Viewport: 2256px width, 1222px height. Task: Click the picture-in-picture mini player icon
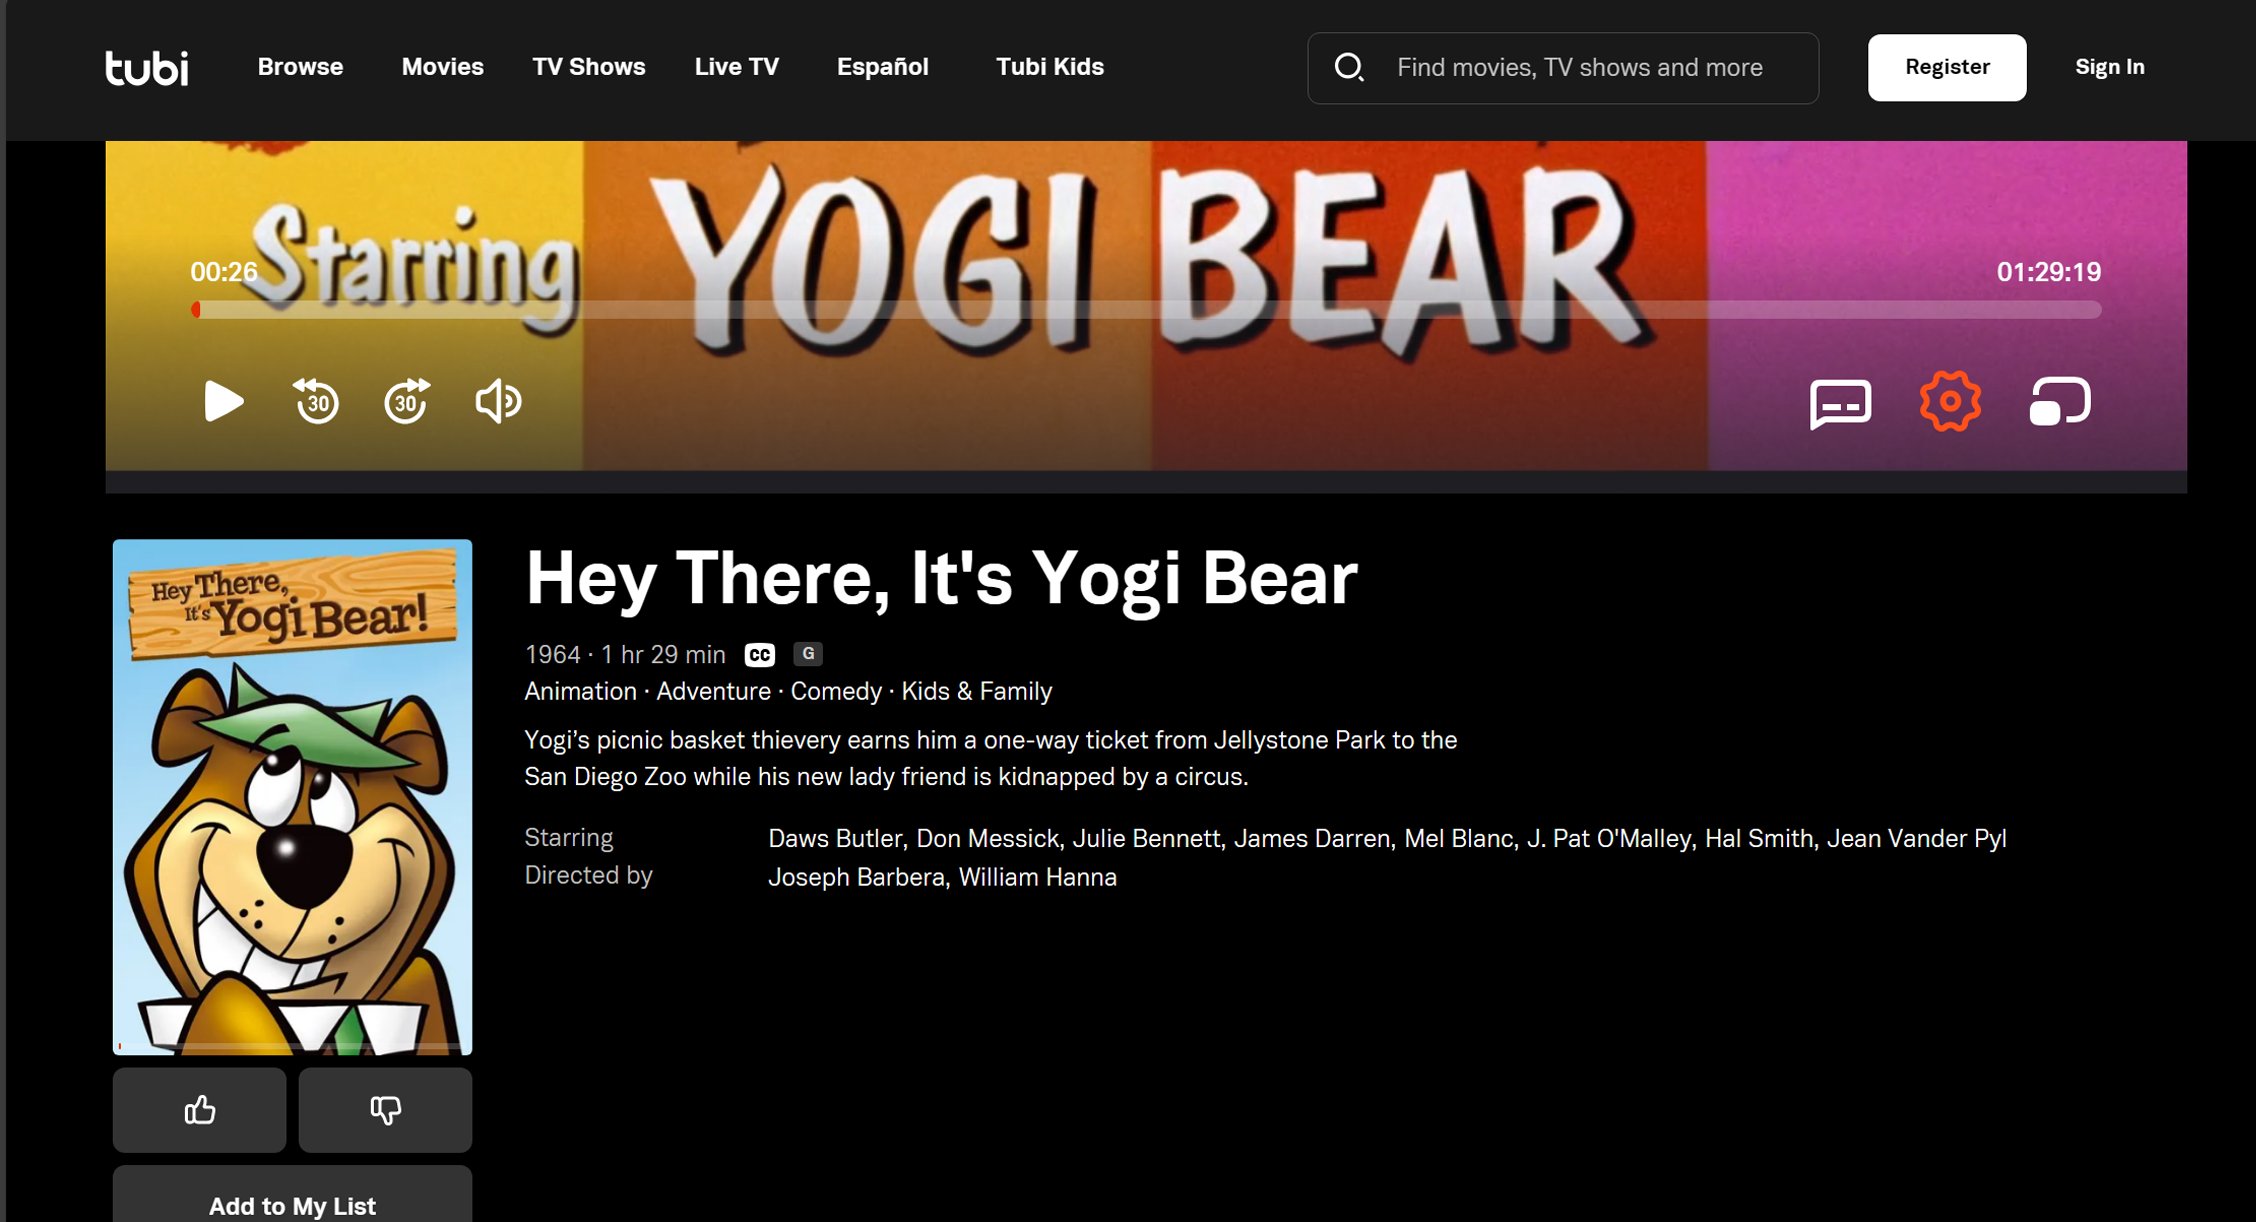2060,401
